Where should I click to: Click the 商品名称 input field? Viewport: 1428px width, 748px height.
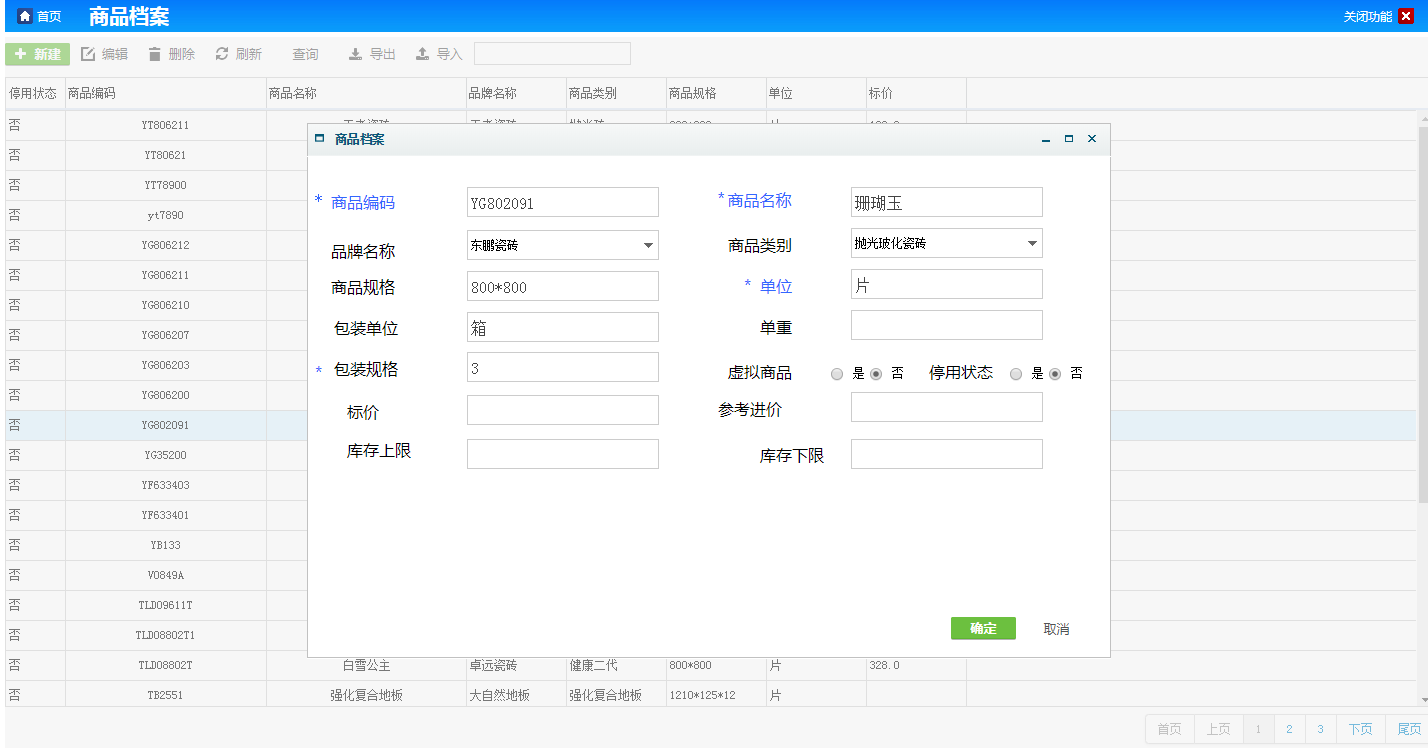click(947, 202)
